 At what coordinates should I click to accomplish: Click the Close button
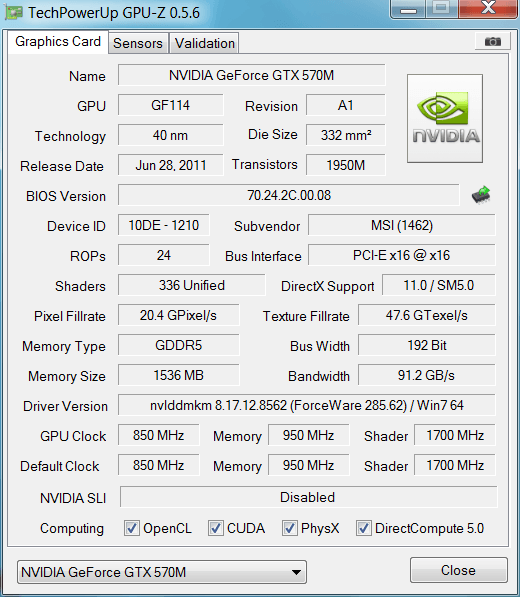(x=459, y=570)
